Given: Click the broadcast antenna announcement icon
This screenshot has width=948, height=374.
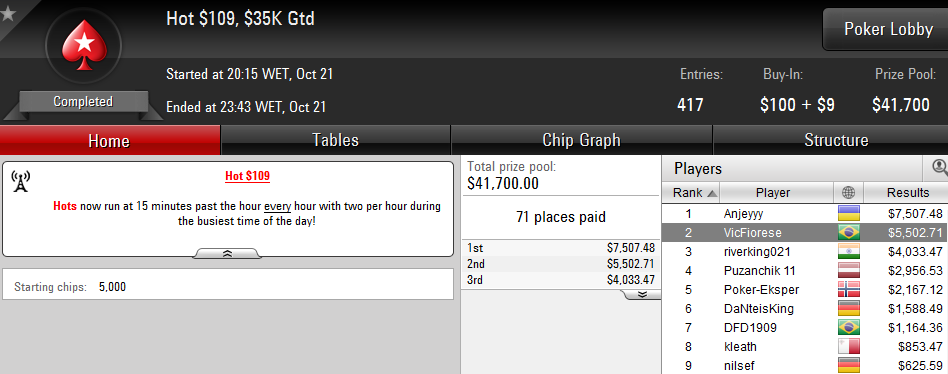Looking at the screenshot, I should [21, 181].
